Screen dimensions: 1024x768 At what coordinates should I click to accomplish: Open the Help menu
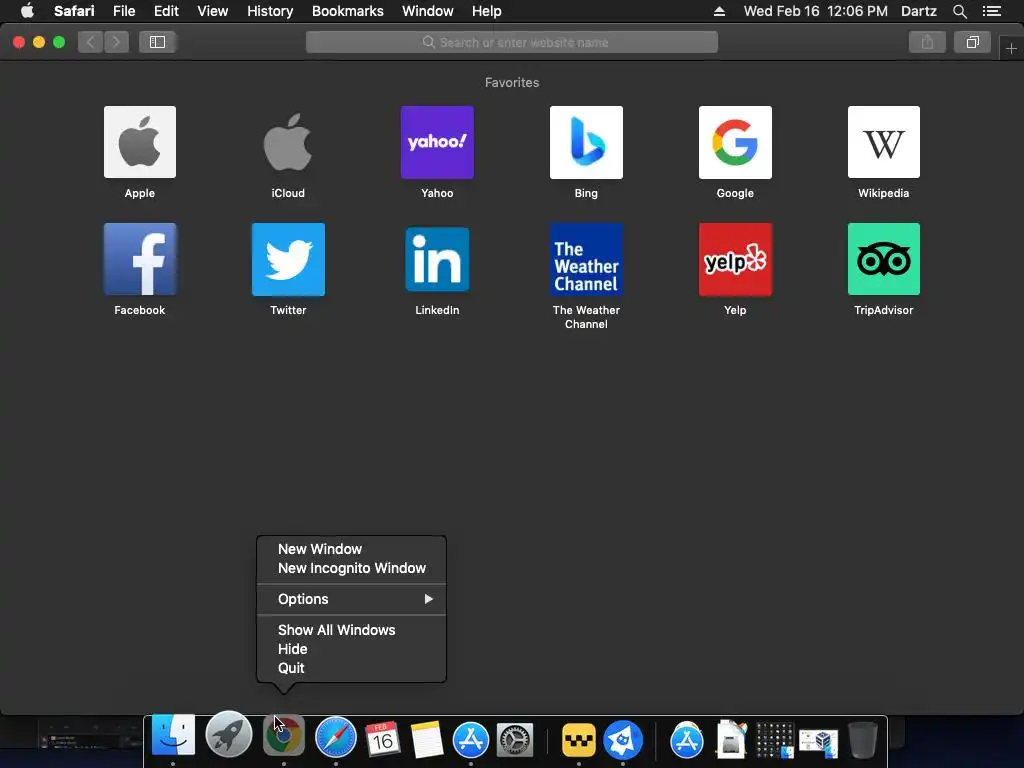click(x=487, y=11)
